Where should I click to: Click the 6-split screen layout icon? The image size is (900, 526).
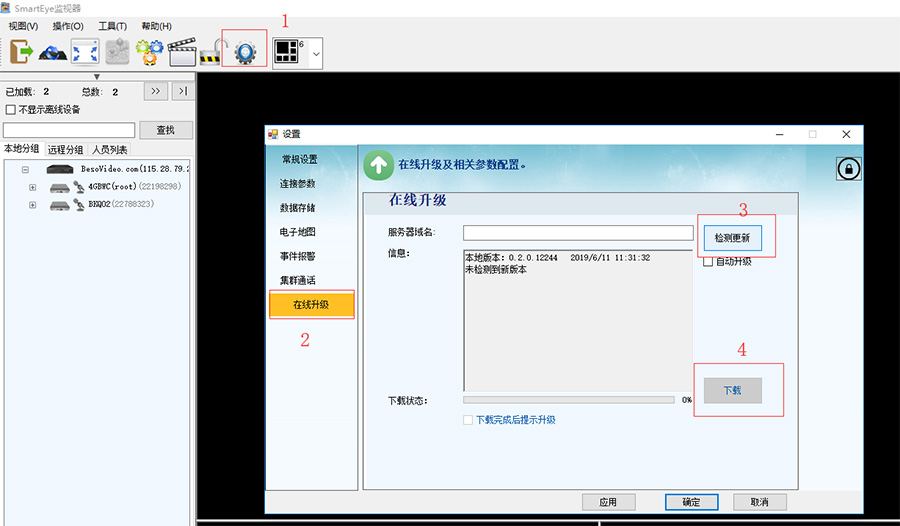tap(289, 52)
